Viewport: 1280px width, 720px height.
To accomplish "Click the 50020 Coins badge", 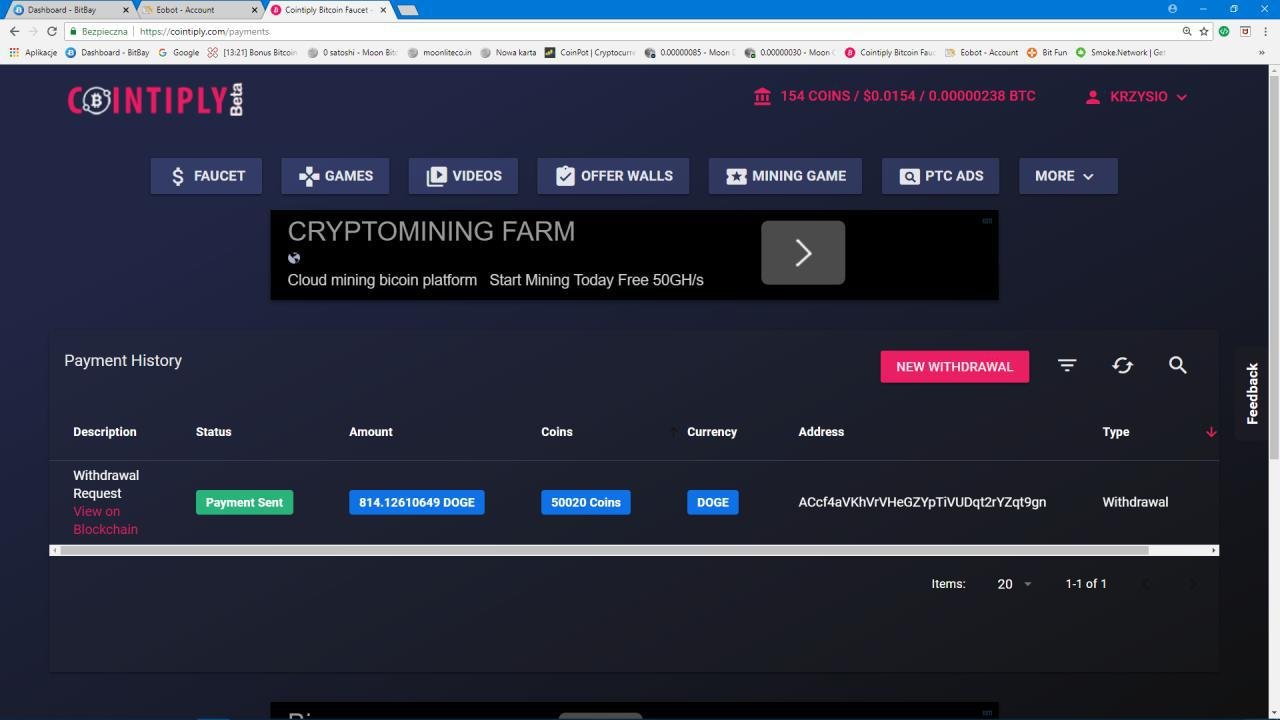I will click(x=586, y=502).
